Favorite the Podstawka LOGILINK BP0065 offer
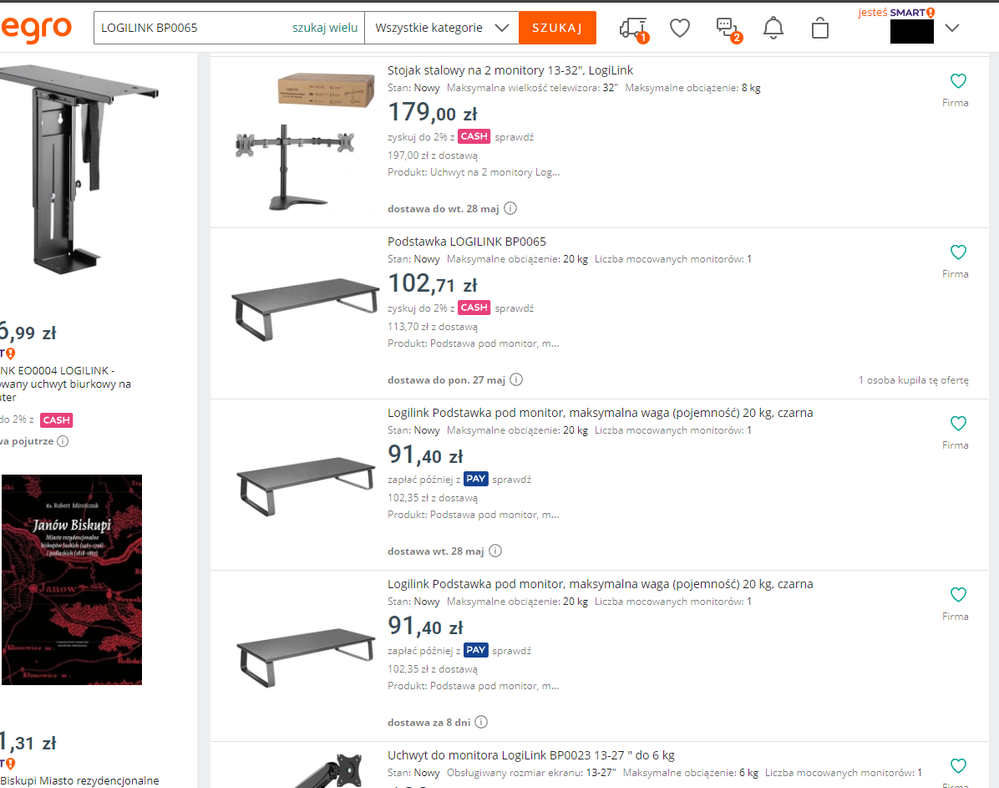Viewport: 999px width, 788px height. 958,253
